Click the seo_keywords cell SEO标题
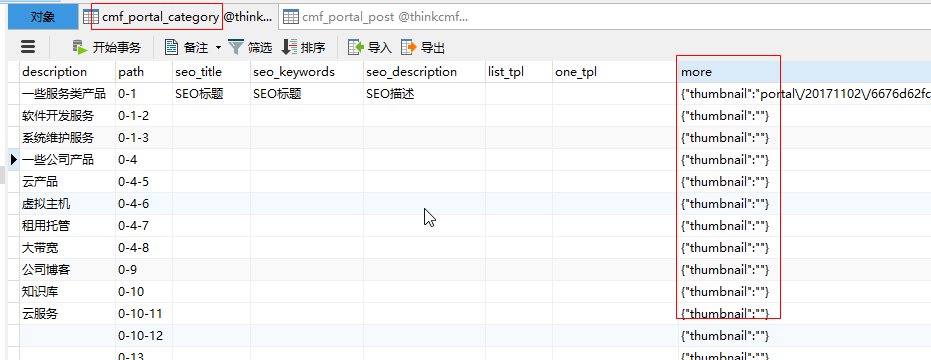Image resolution: width=931 pixels, height=360 pixels. 307,94
